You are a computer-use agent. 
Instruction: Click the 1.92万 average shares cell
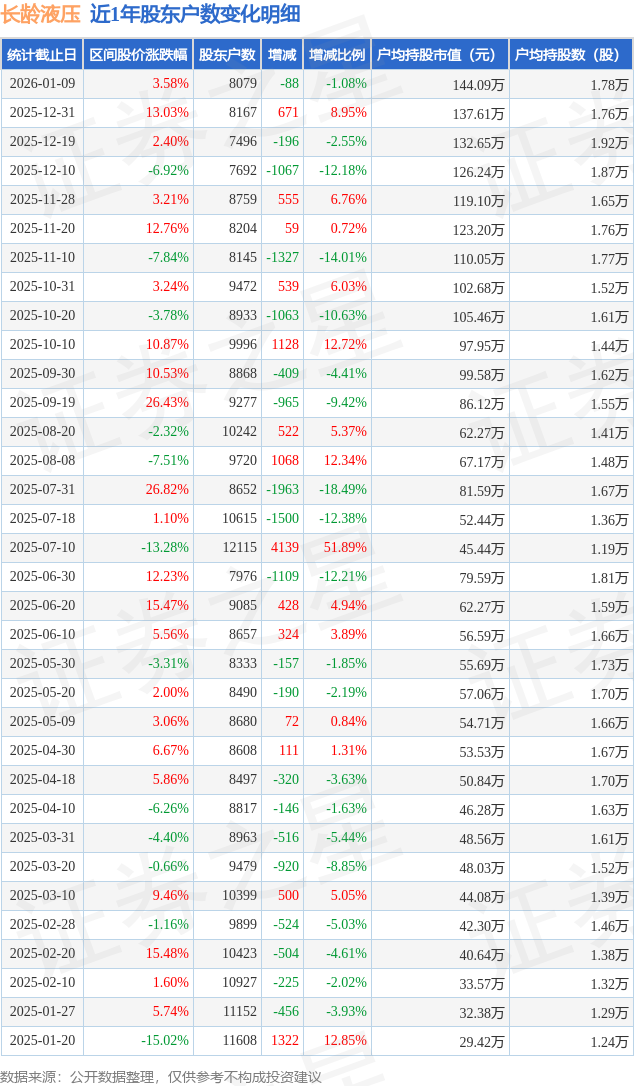click(x=609, y=143)
